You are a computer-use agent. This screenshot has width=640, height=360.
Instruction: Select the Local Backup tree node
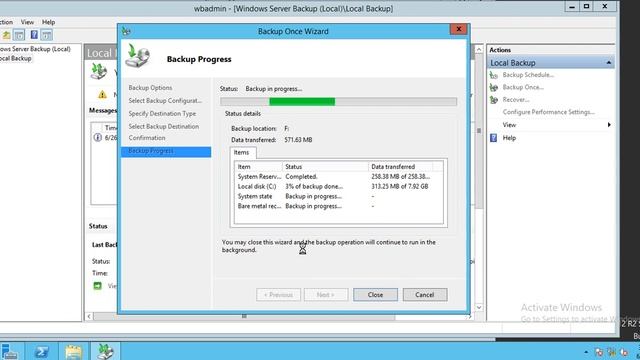point(16,58)
